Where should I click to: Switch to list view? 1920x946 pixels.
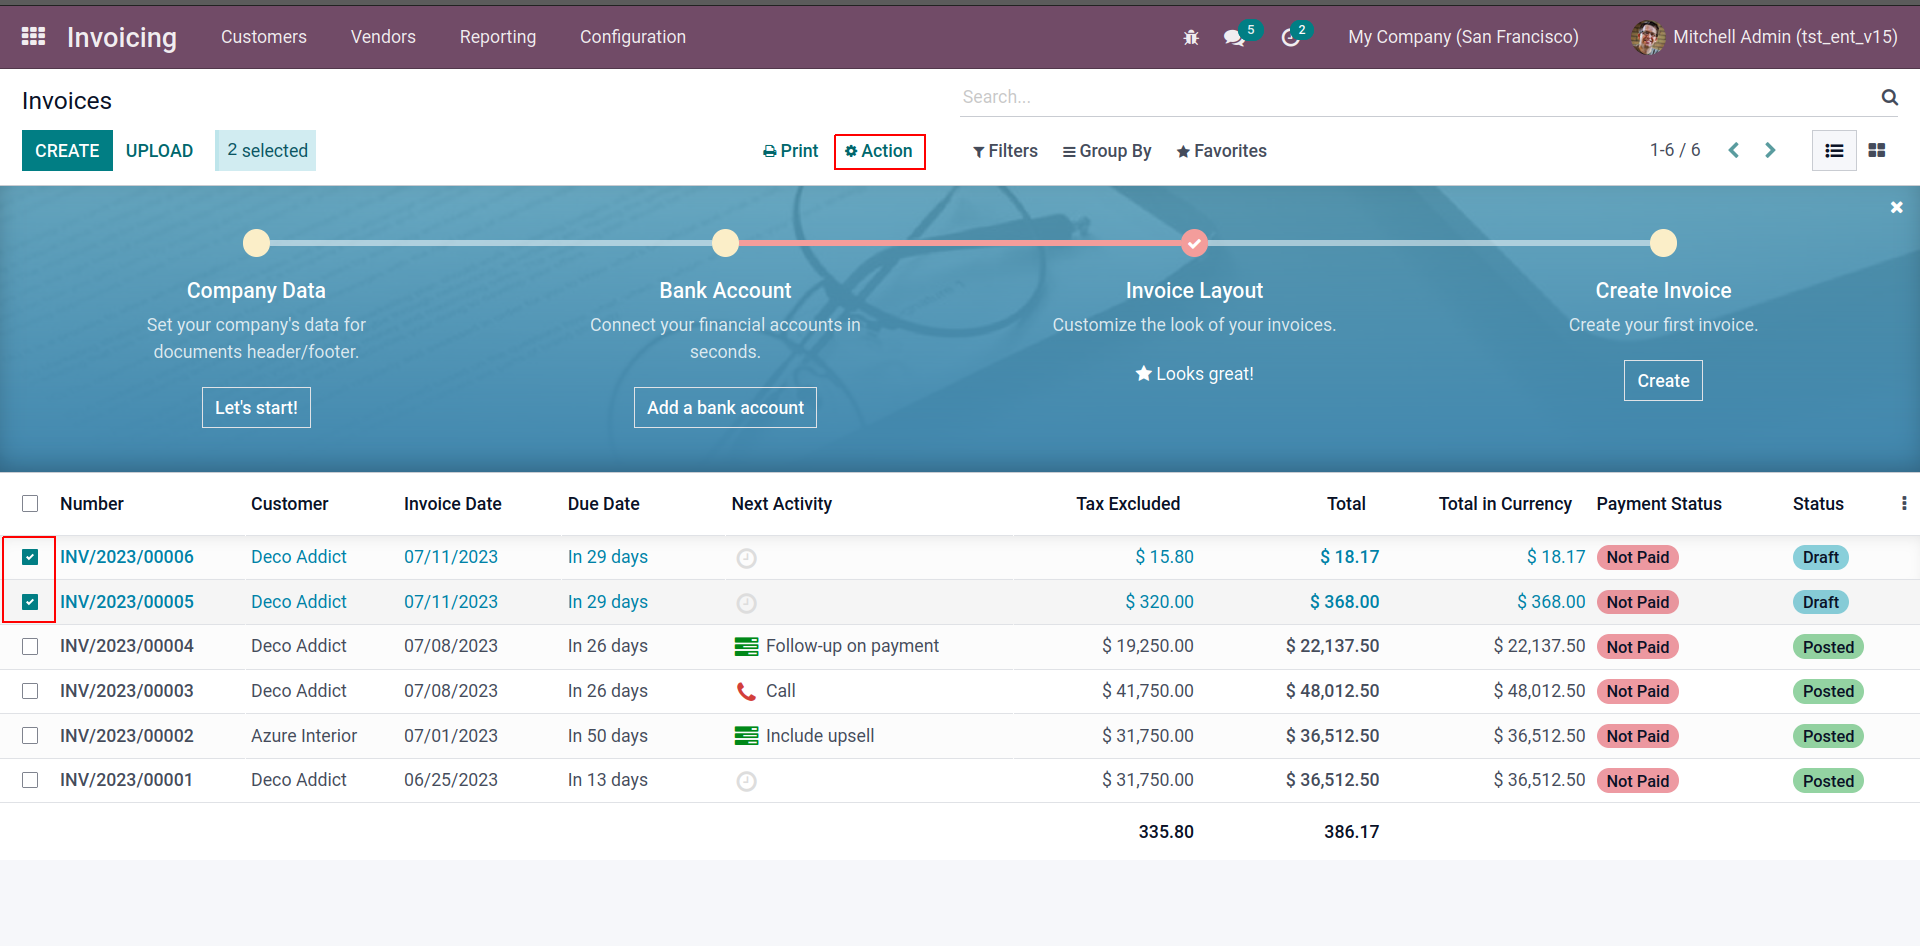point(1834,151)
